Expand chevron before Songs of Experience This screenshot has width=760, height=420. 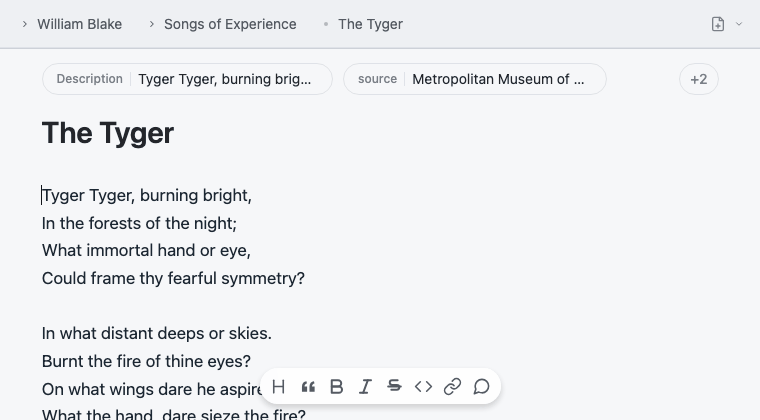[x=151, y=24]
